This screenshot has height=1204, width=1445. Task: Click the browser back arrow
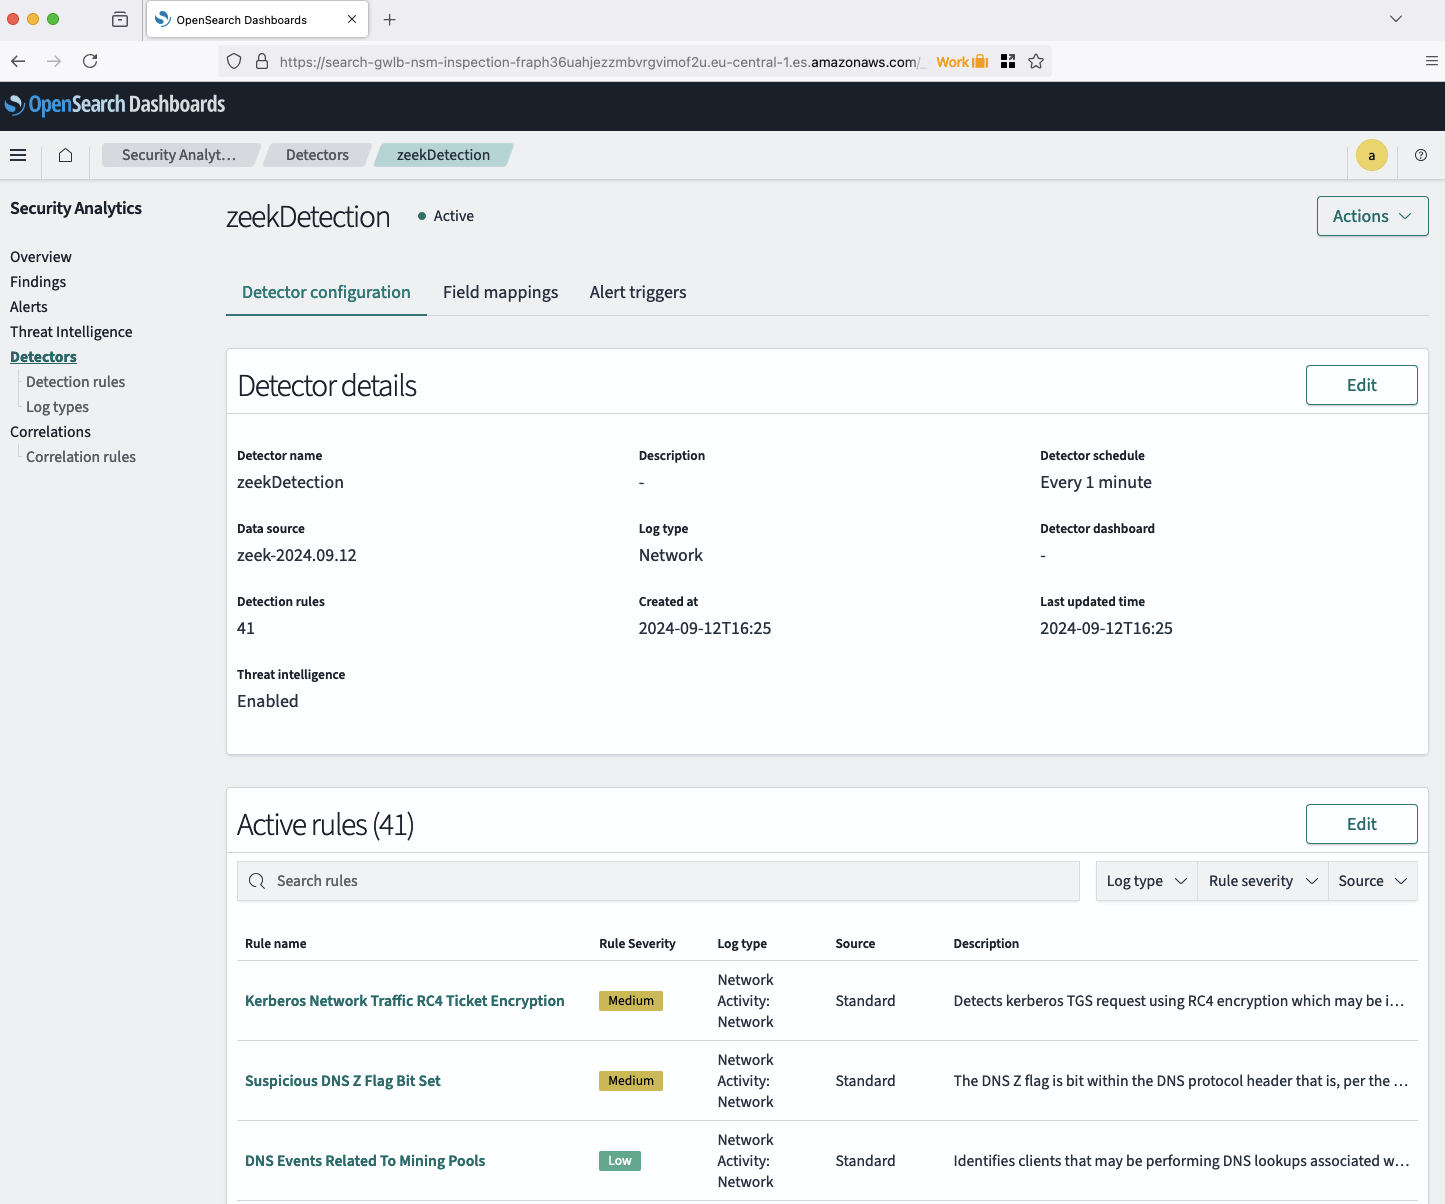(17, 61)
